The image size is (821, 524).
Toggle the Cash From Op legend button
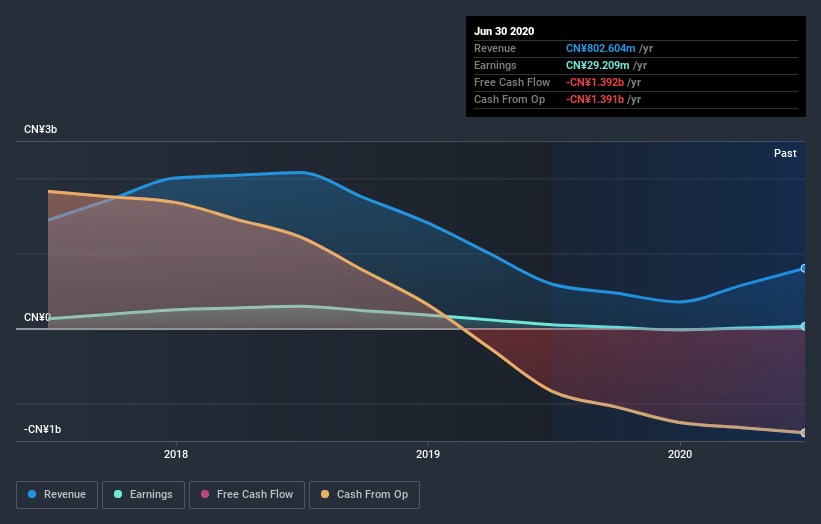[364, 495]
